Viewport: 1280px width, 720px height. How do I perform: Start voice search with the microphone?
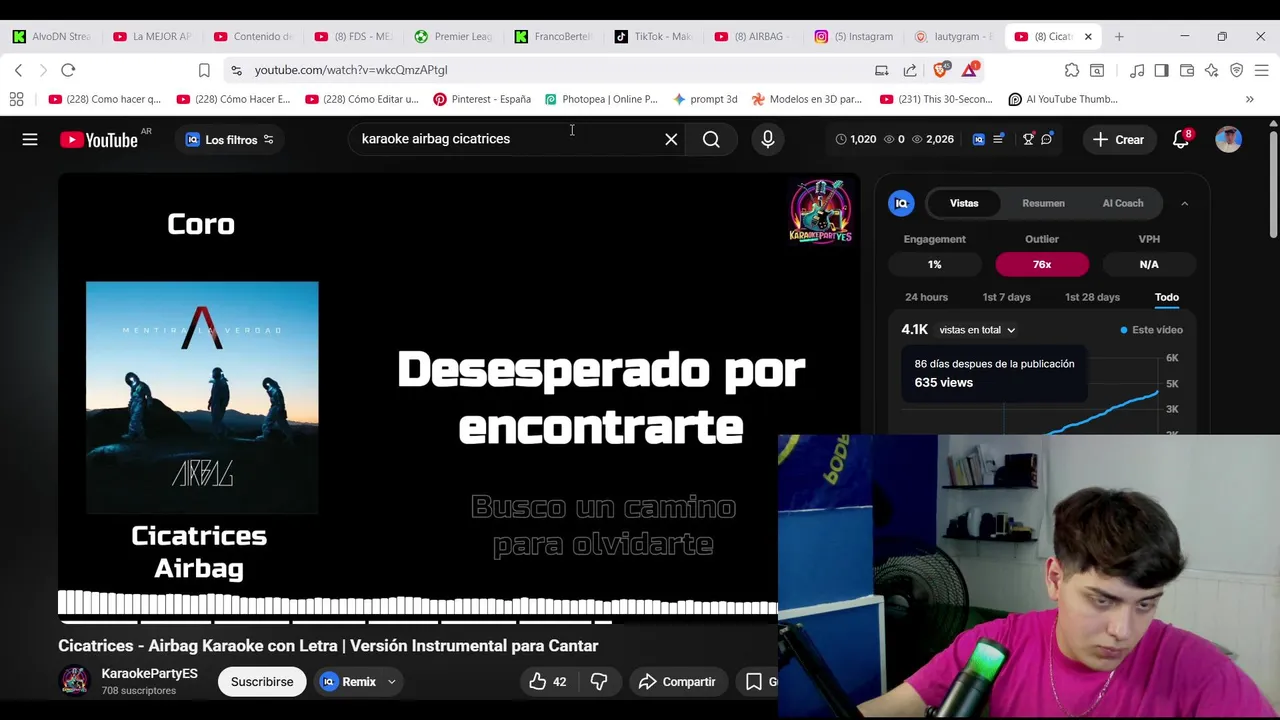click(x=768, y=140)
